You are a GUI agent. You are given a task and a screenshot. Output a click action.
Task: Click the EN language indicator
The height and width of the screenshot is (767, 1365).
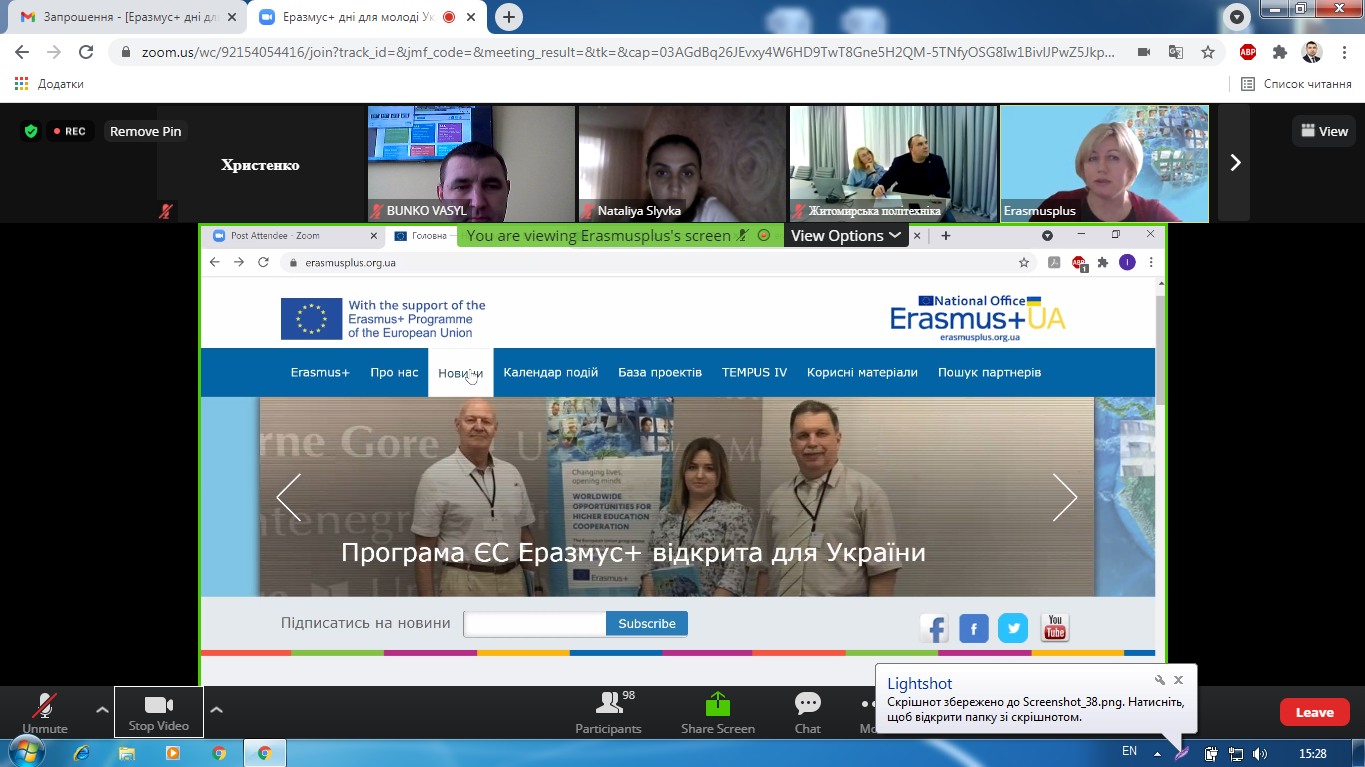click(x=1129, y=751)
